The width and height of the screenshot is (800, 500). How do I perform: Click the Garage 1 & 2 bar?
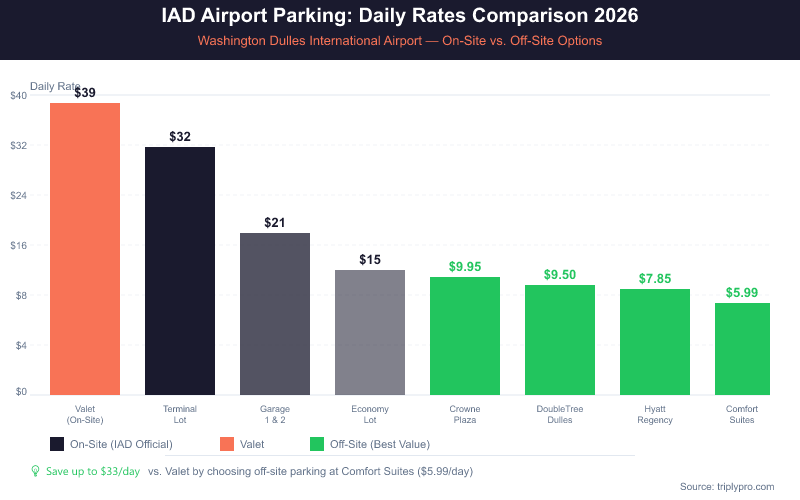(x=275, y=314)
